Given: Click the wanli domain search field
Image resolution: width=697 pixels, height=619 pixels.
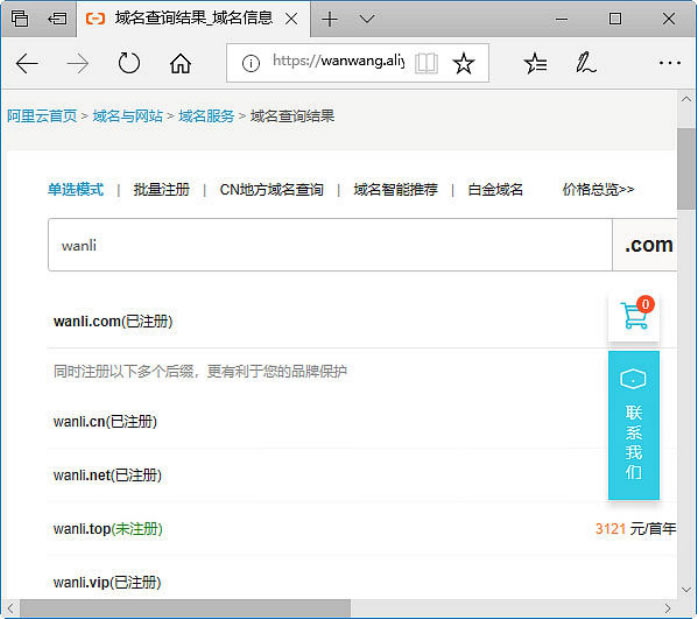Looking at the screenshot, I should (x=330, y=245).
